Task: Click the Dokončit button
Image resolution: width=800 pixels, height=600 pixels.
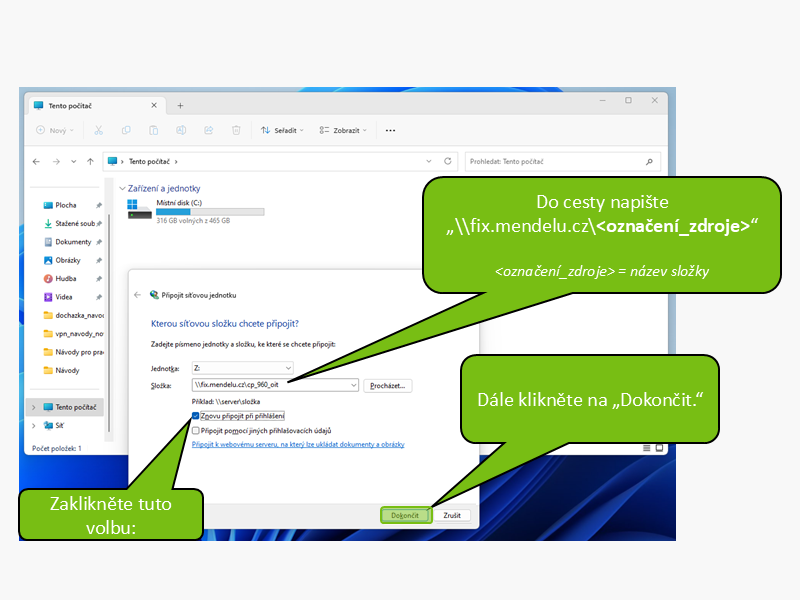Action: tap(405, 515)
